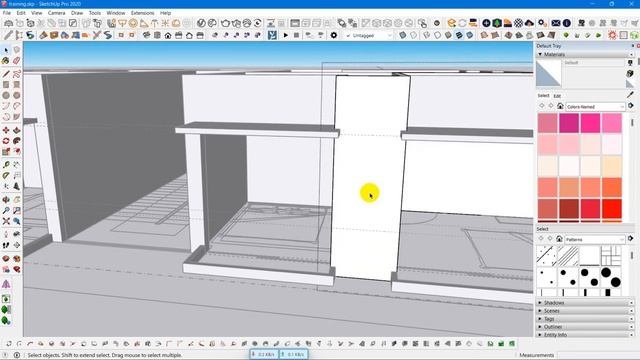Viewport: 640px width, 360px height.
Task: Click the Play animation button
Action: tap(286, 36)
